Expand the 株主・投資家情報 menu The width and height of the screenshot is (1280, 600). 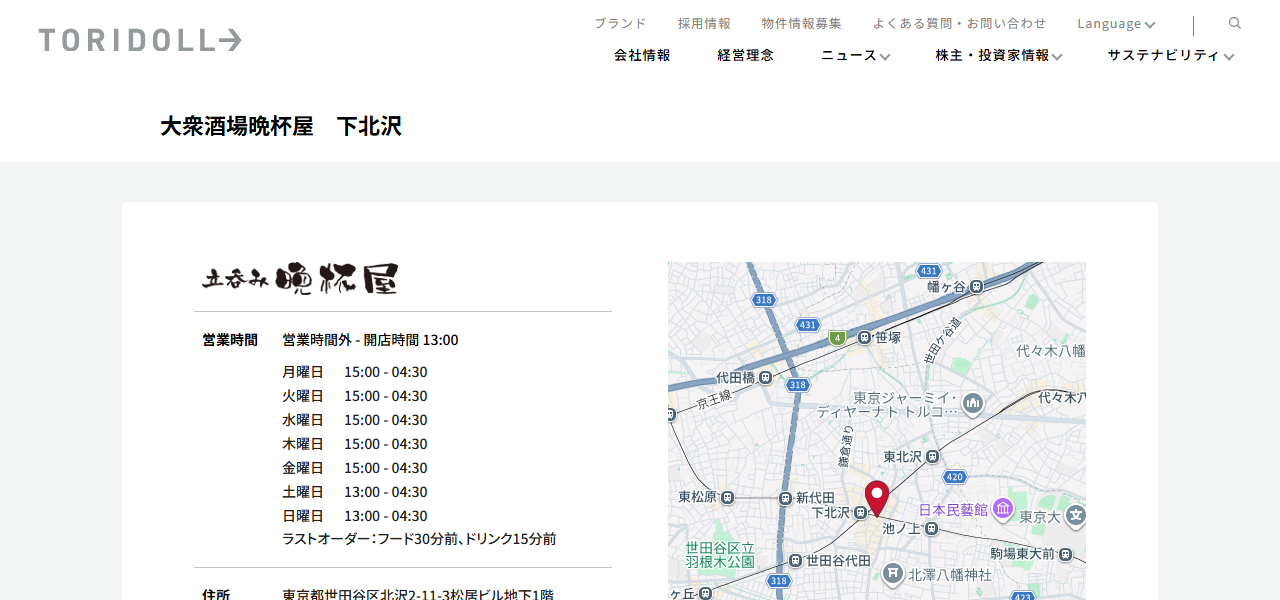pyautogui.click(x=998, y=55)
